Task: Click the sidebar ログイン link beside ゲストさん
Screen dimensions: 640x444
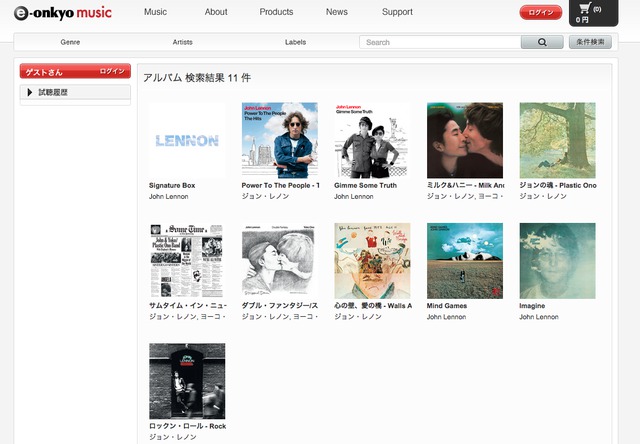Action: (112, 72)
